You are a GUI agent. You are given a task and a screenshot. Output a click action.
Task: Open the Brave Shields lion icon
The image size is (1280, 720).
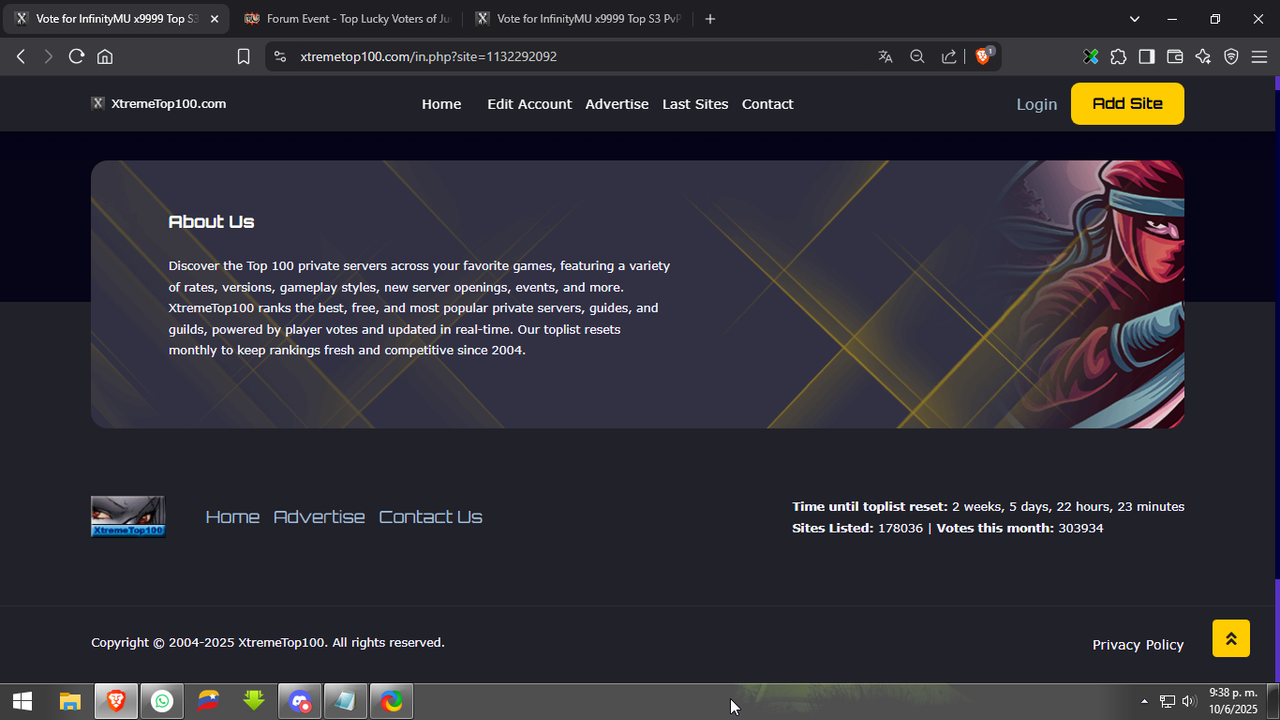point(984,56)
